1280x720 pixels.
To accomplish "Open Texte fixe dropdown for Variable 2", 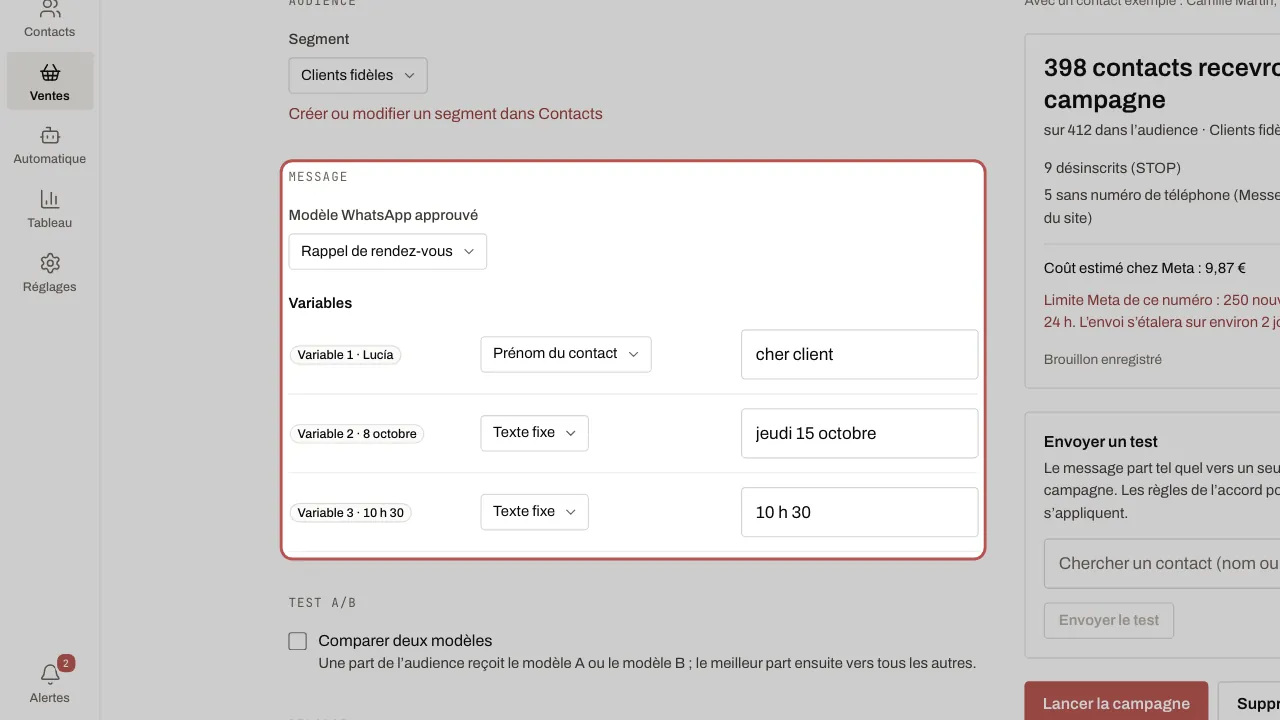I will 535,433.
